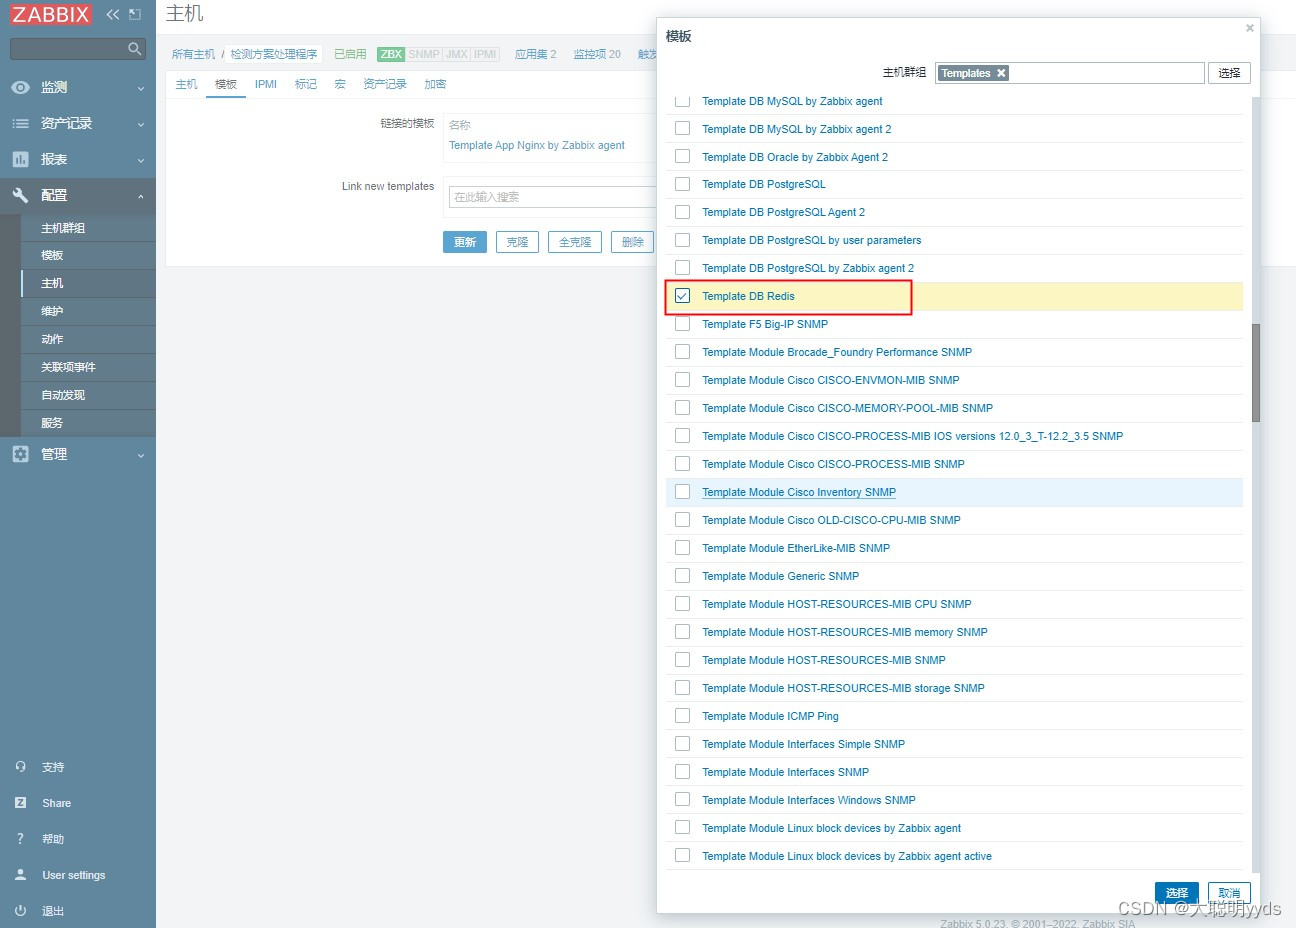Click the eye icon for 监测
This screenshot has width=1296, height=928.
(x=20, y=87)
